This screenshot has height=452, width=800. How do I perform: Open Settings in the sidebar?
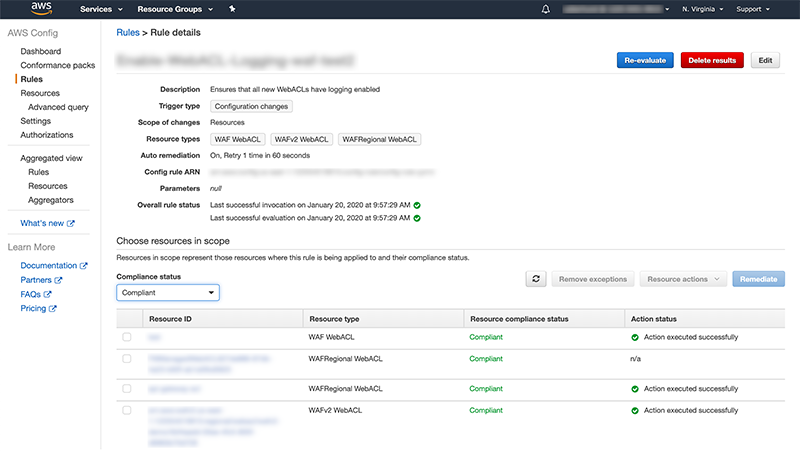click(x=36, y=121)
